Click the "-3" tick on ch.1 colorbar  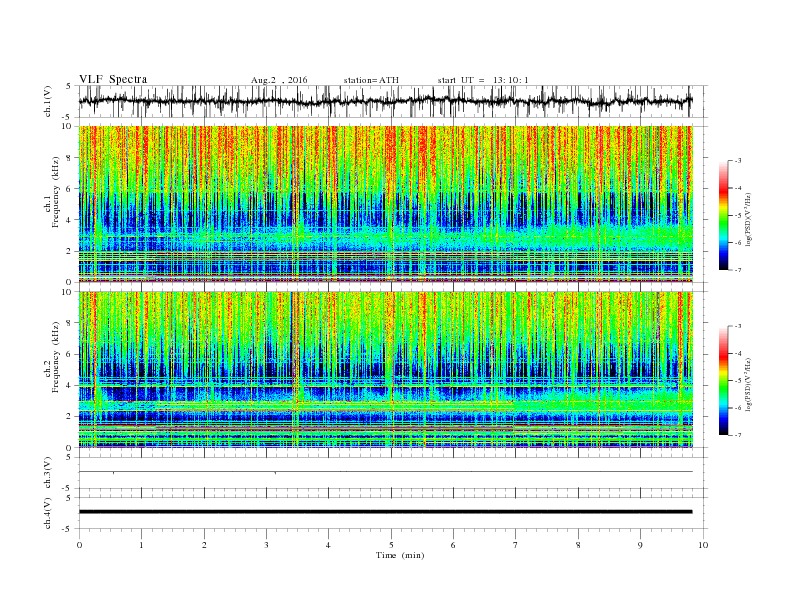[738, 161]
